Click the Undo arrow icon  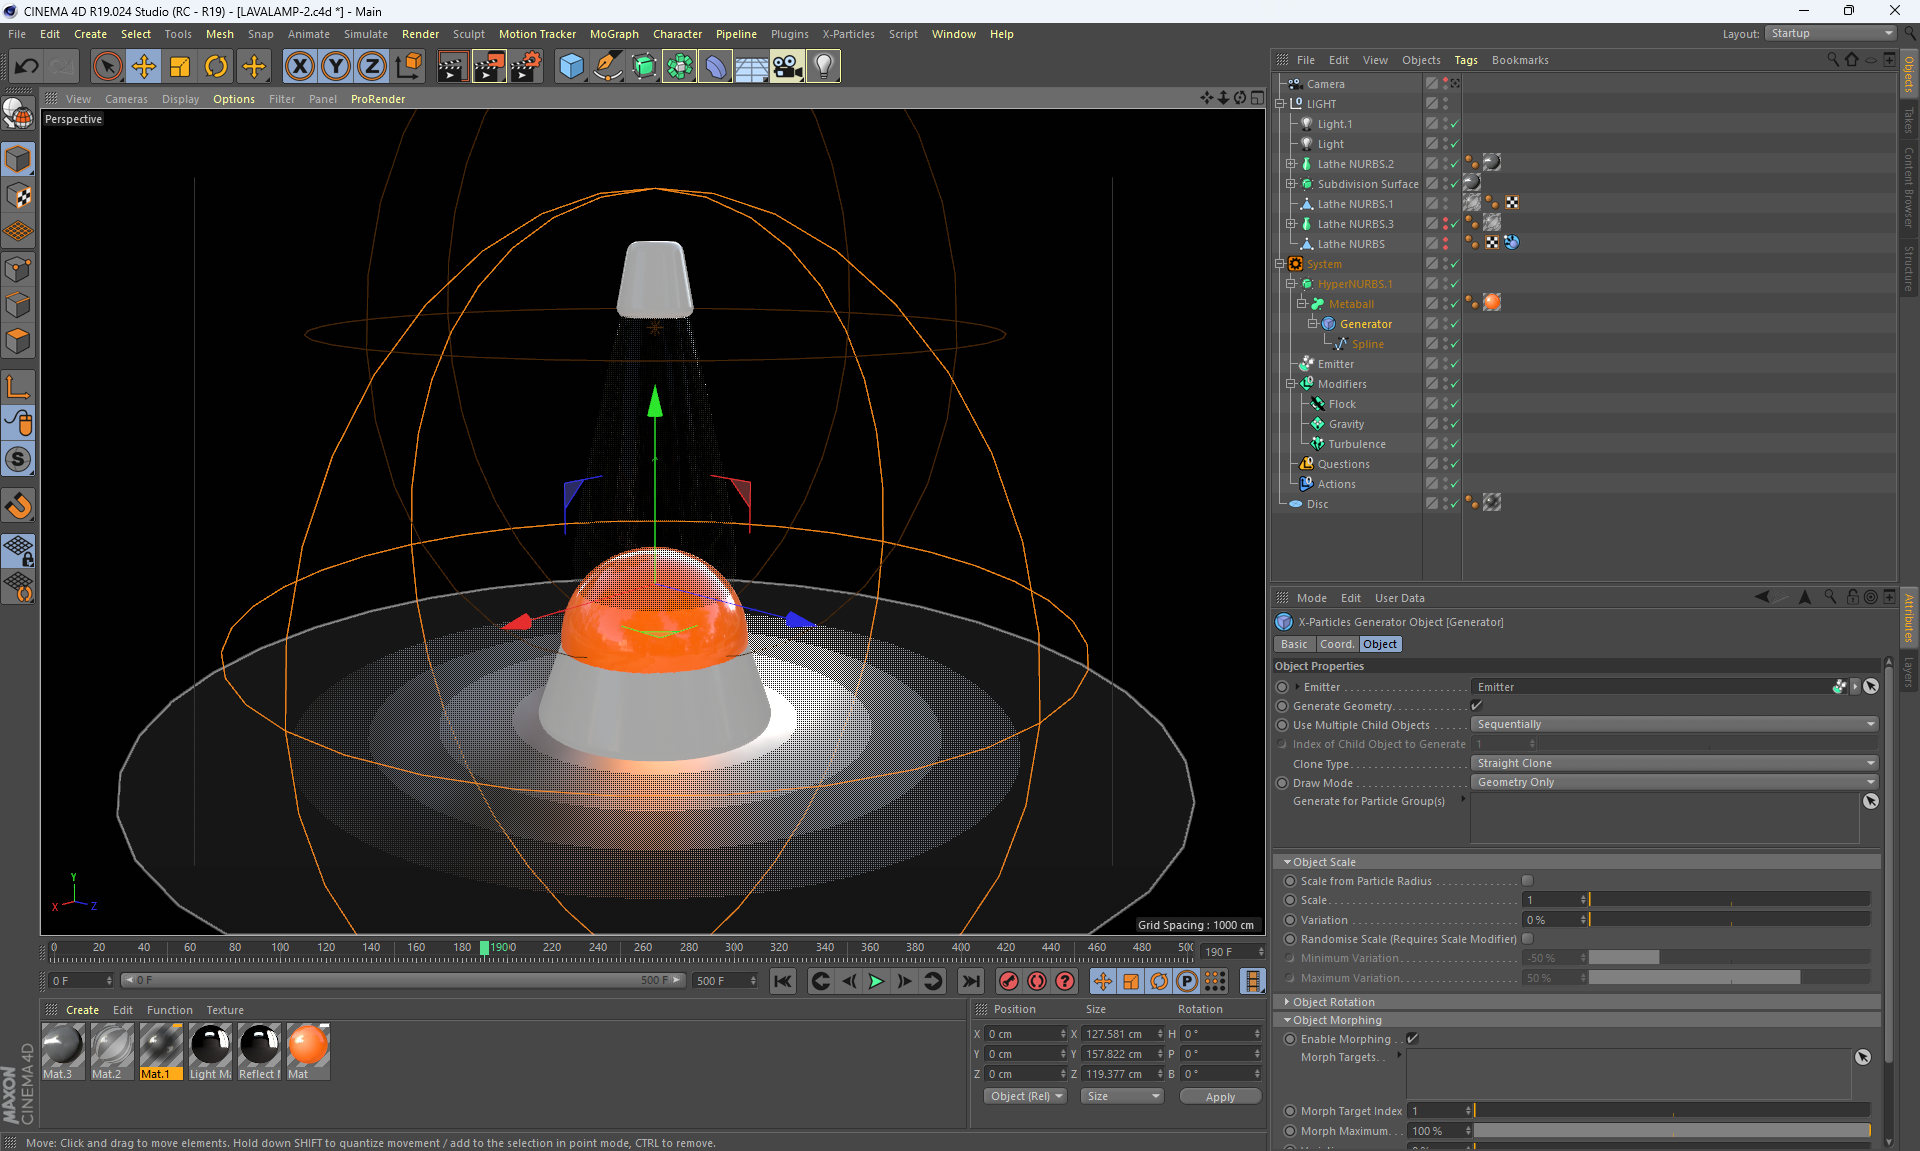pyautogui.click(x=27, y=67)
